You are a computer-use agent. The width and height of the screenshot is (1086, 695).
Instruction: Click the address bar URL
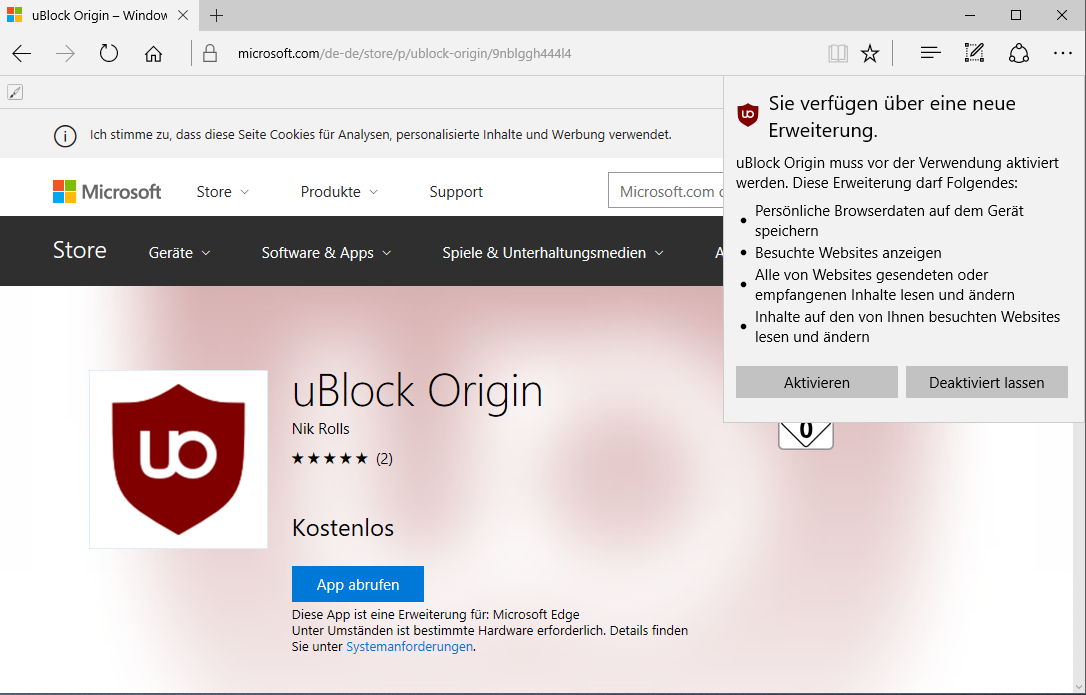404,53
